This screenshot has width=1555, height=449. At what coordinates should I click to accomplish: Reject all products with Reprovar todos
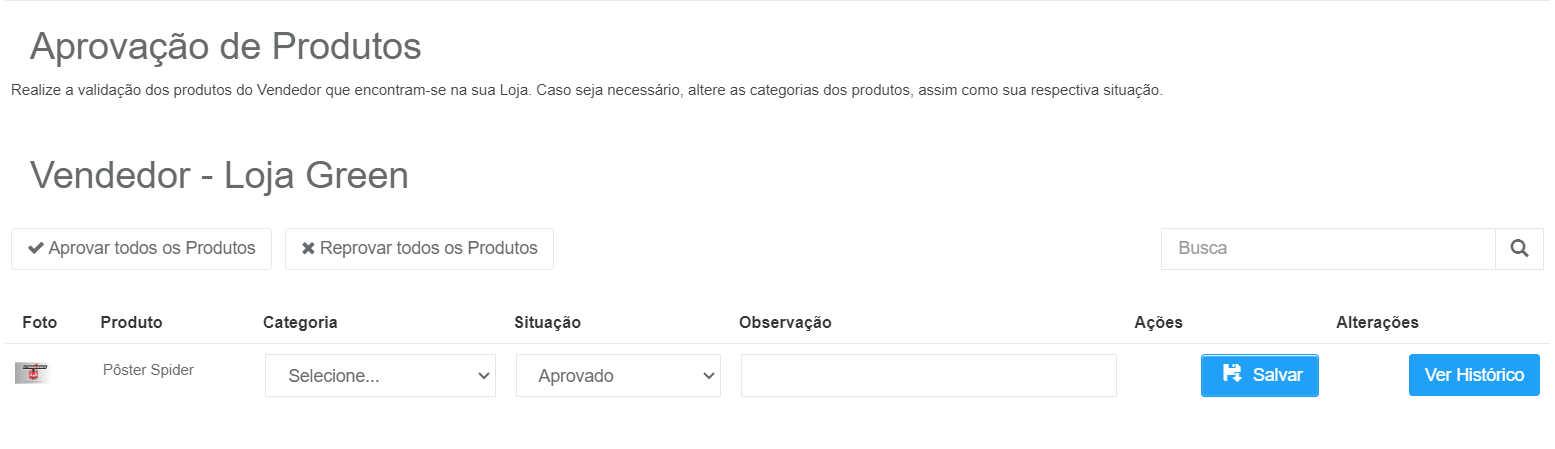coord(419,249)
